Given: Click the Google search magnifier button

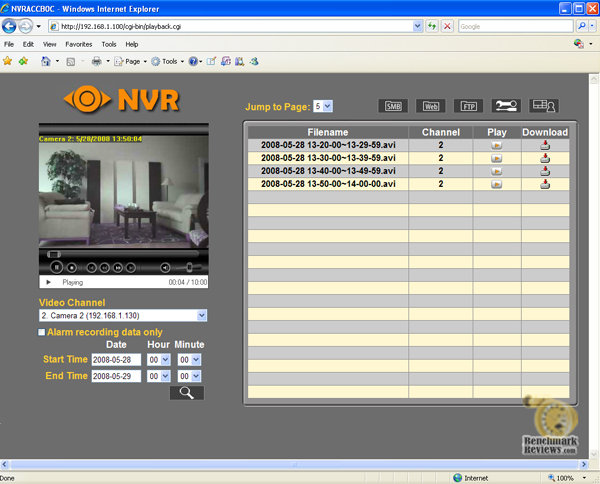Looking at the screenshot, I should [582, 26].
